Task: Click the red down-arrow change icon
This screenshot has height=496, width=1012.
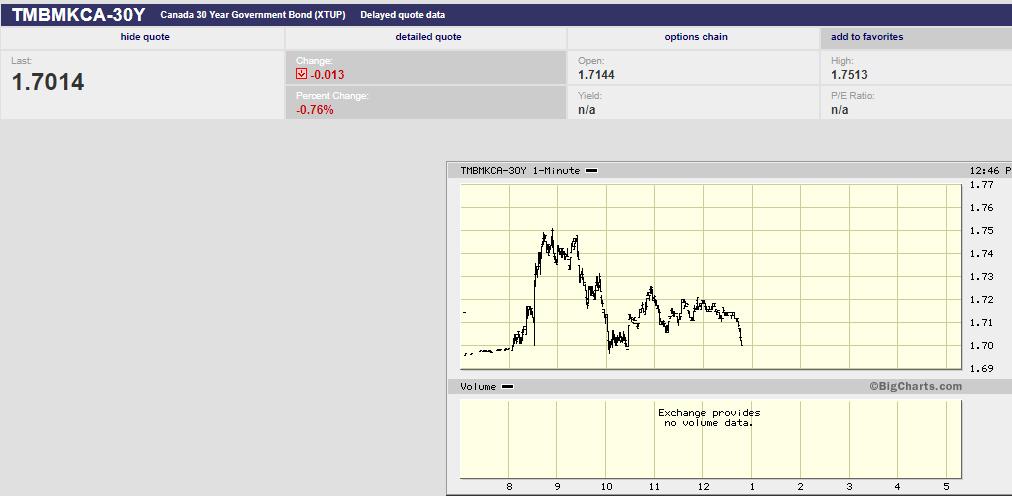Action: (x=301, y=74)
